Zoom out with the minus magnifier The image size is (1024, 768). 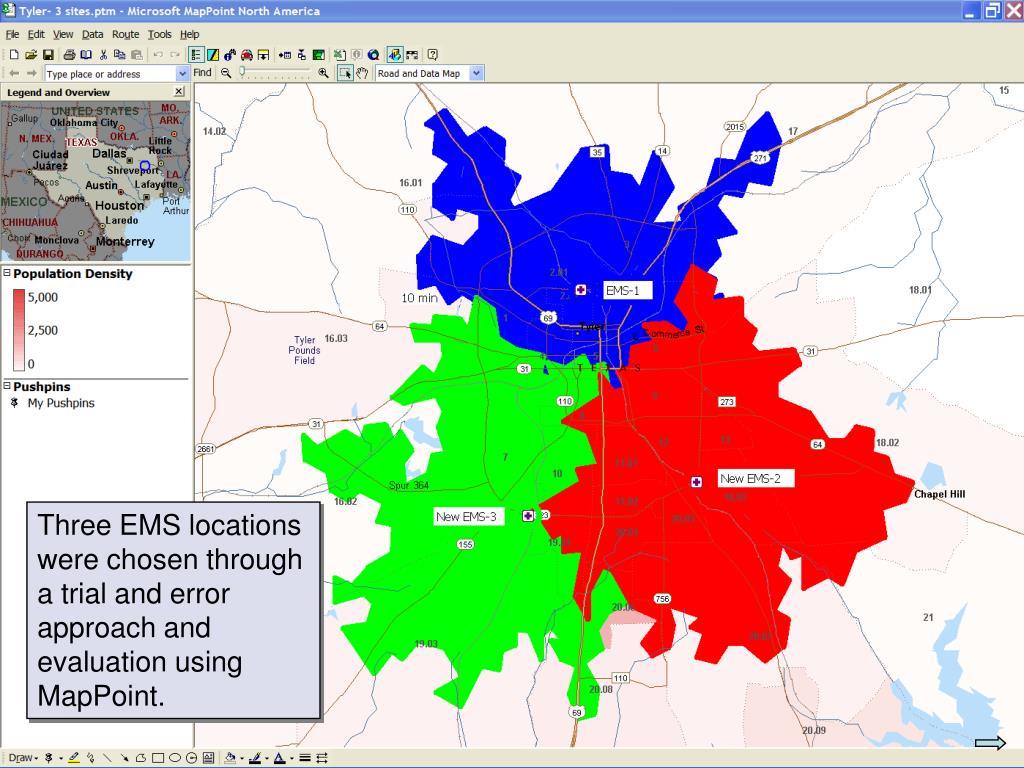226,73
